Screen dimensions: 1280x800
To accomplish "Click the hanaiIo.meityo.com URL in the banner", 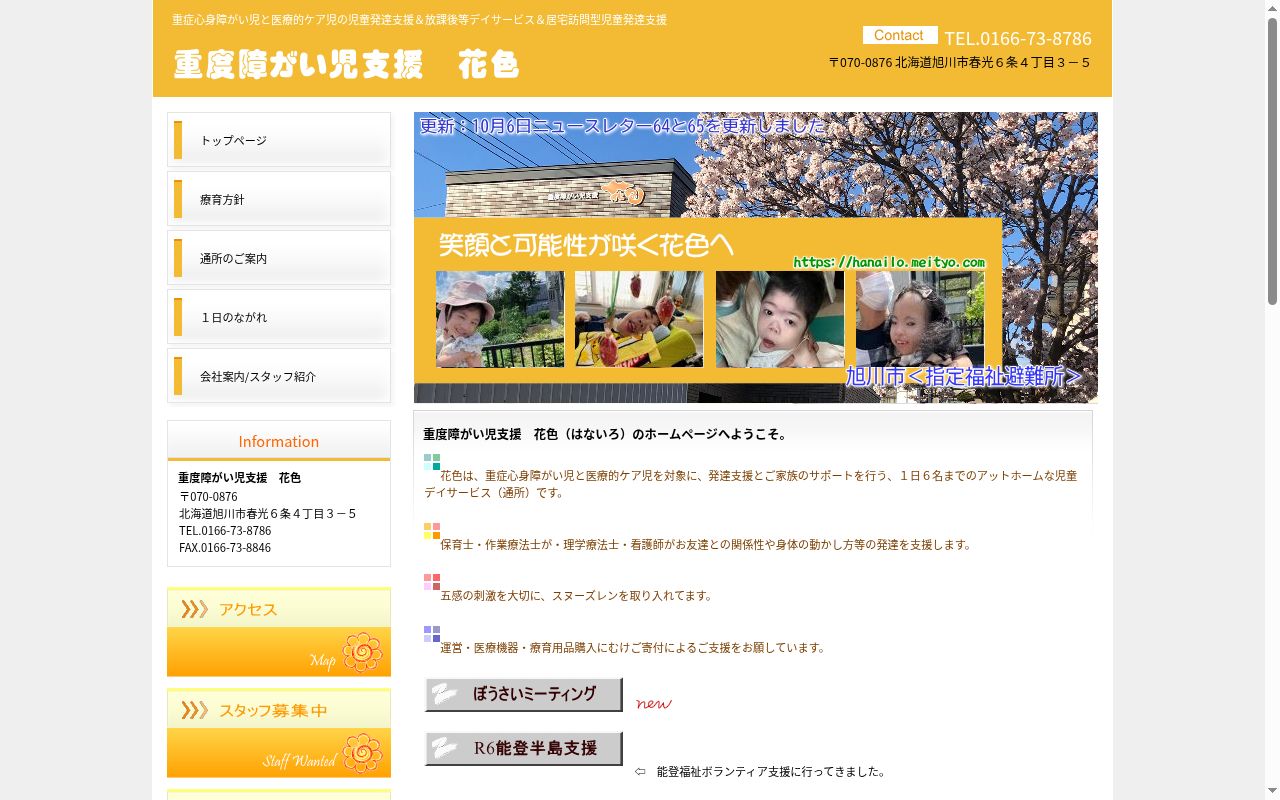I will (889, 262).
